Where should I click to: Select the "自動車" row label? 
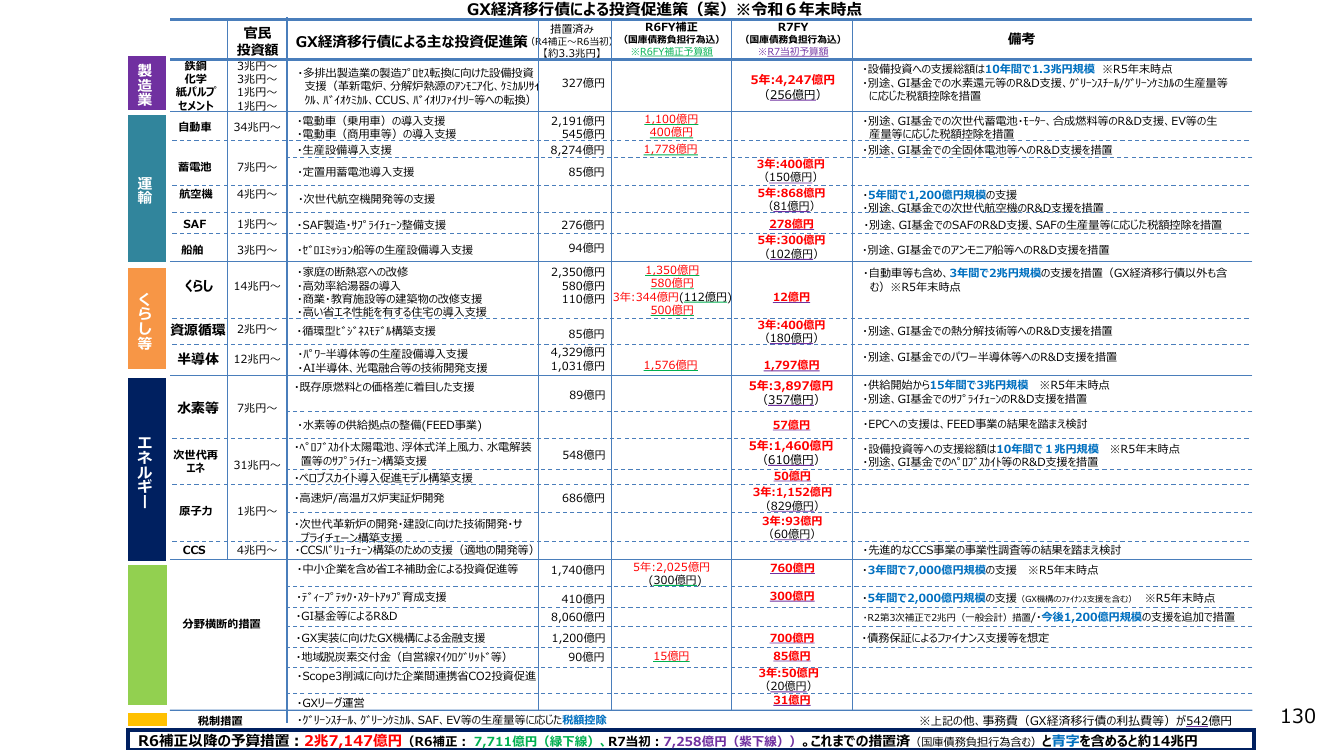(195, 127)
